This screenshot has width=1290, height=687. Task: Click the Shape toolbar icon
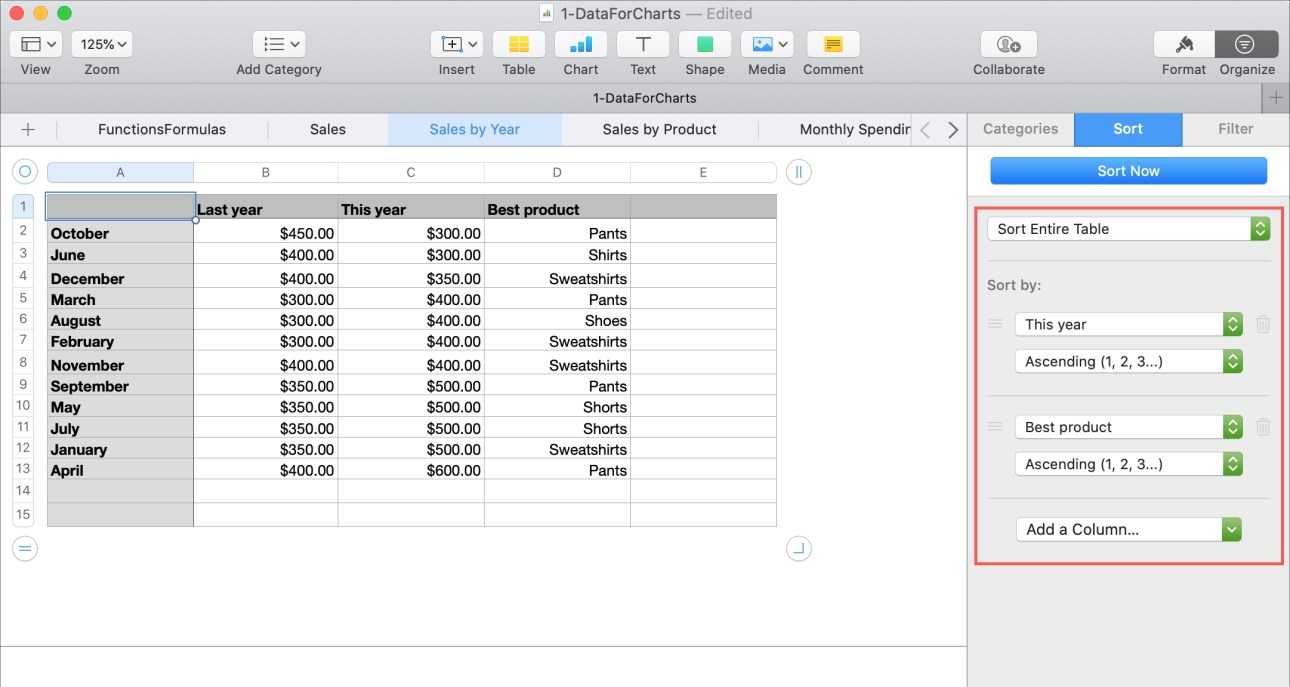(704, 45)
